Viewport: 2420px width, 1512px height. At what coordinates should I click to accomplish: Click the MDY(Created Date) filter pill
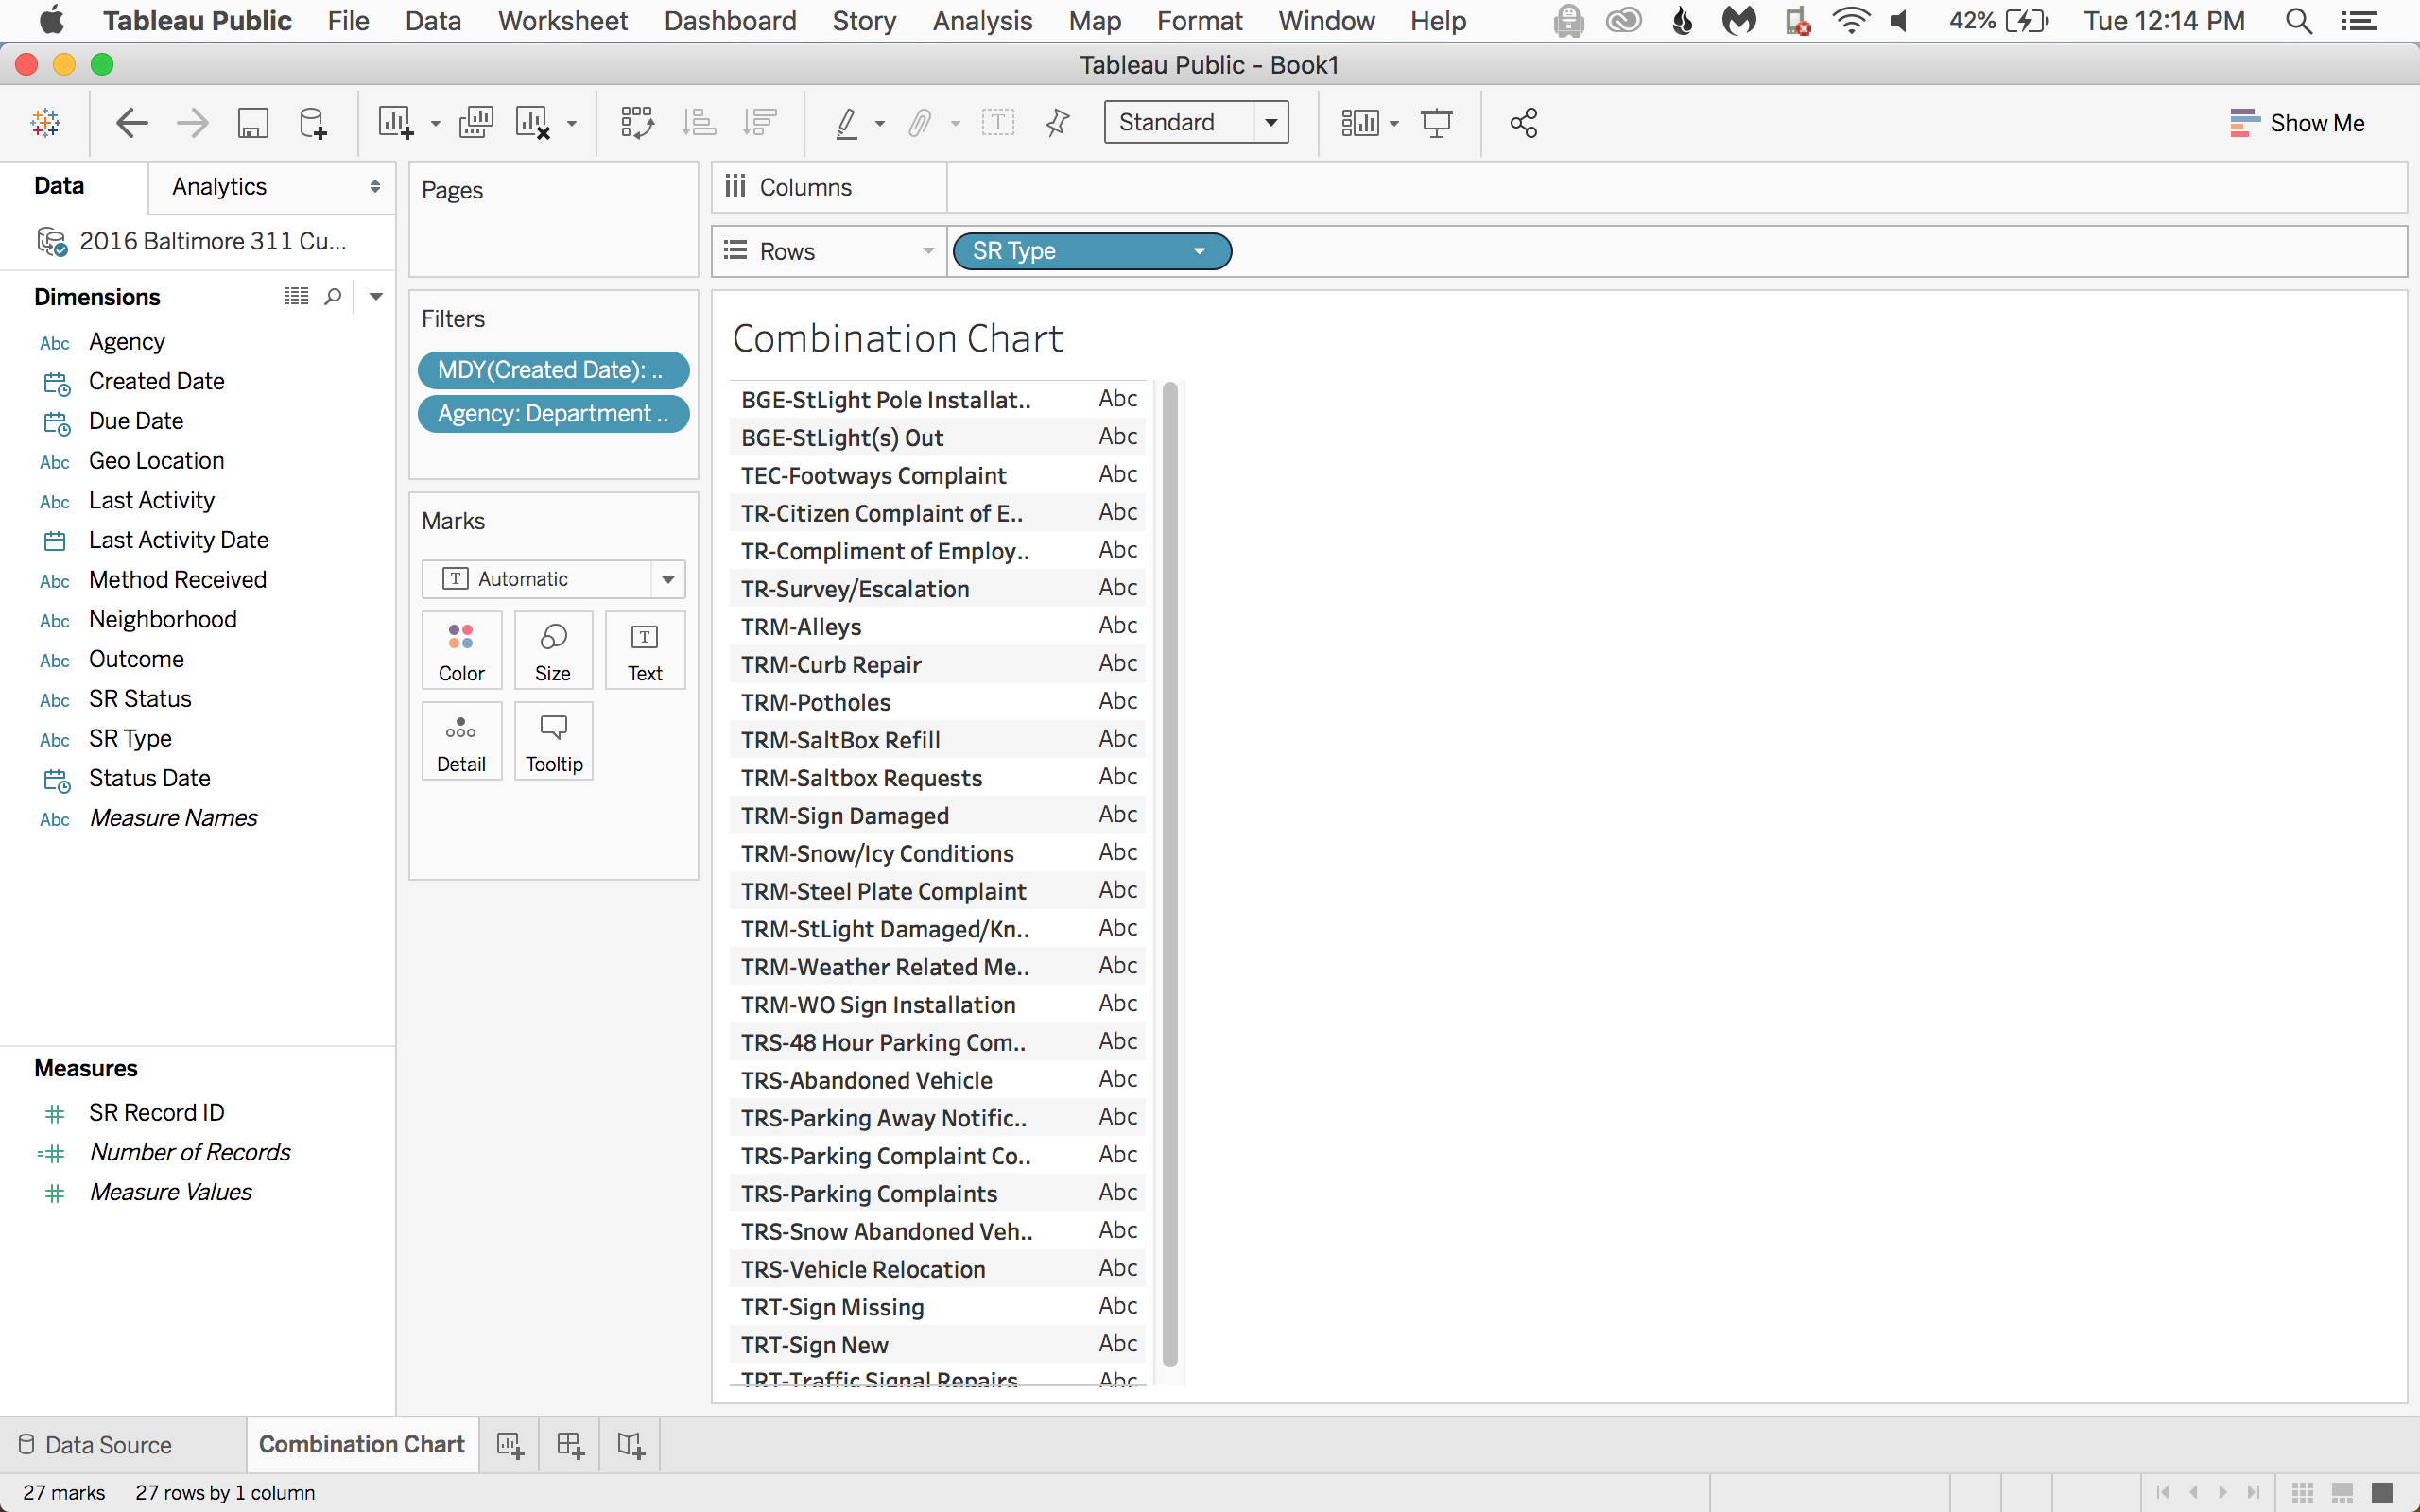click(553, 370)
